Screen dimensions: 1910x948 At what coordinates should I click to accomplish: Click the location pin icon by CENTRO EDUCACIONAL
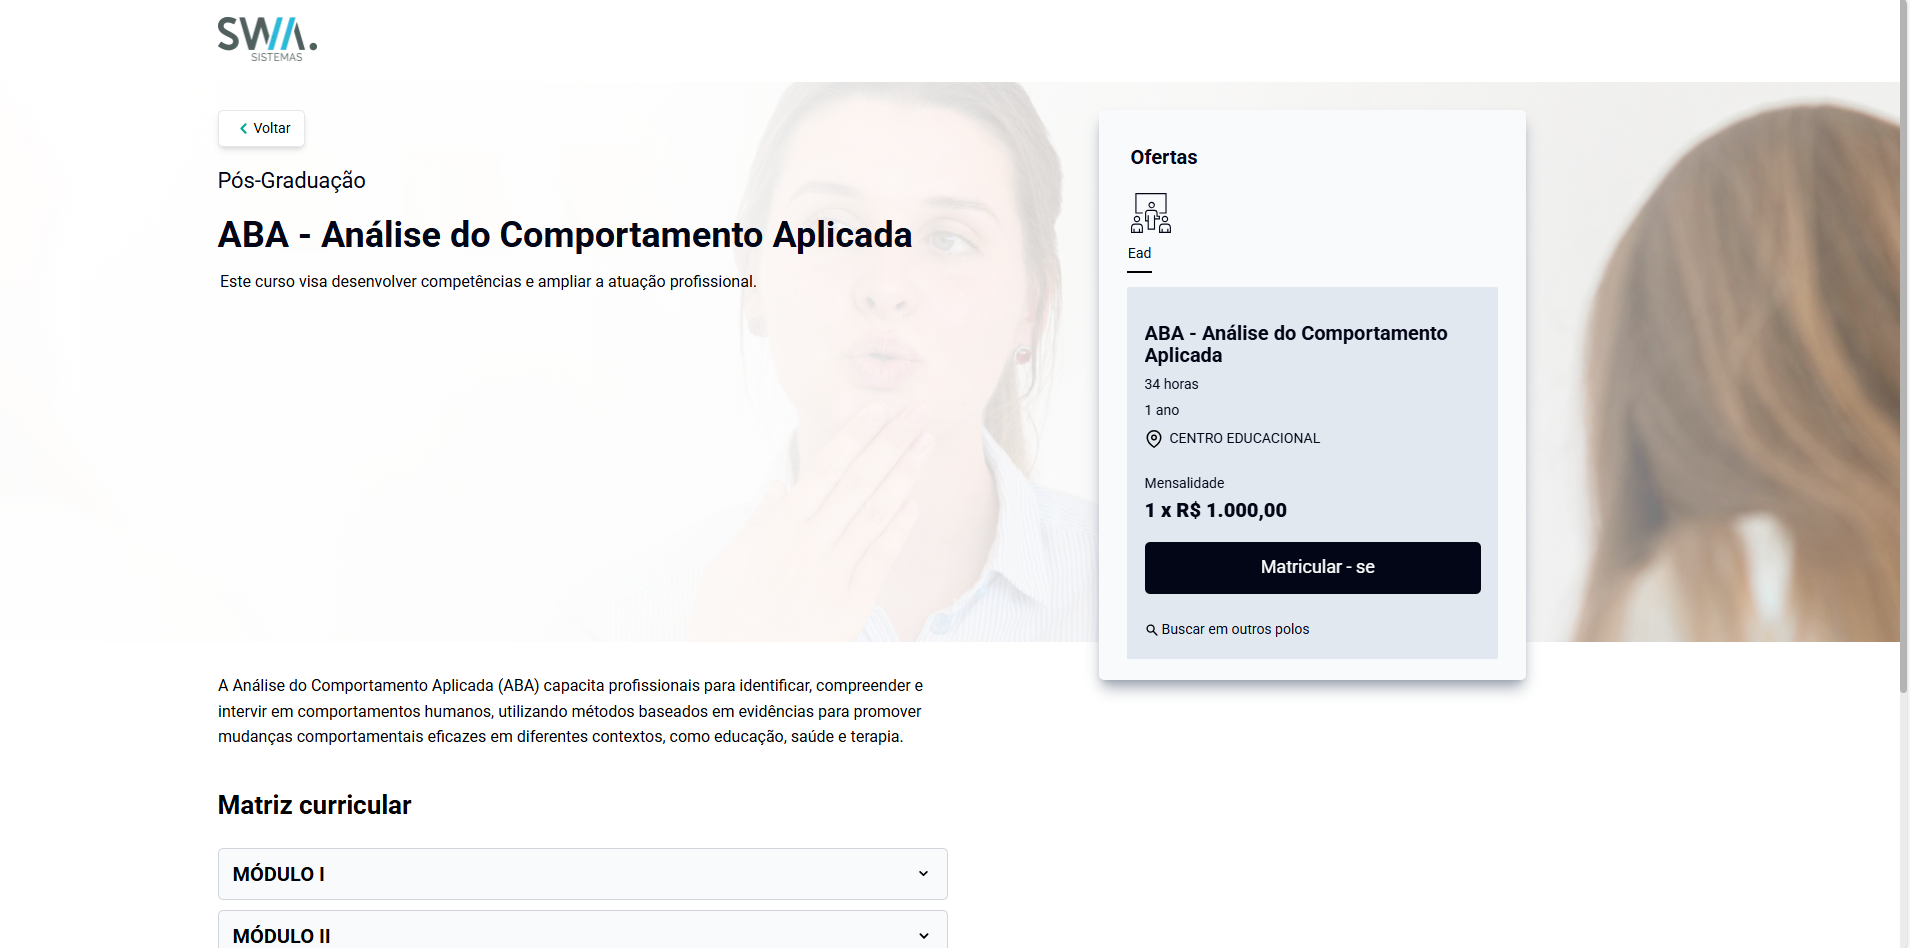point(1153,439)
